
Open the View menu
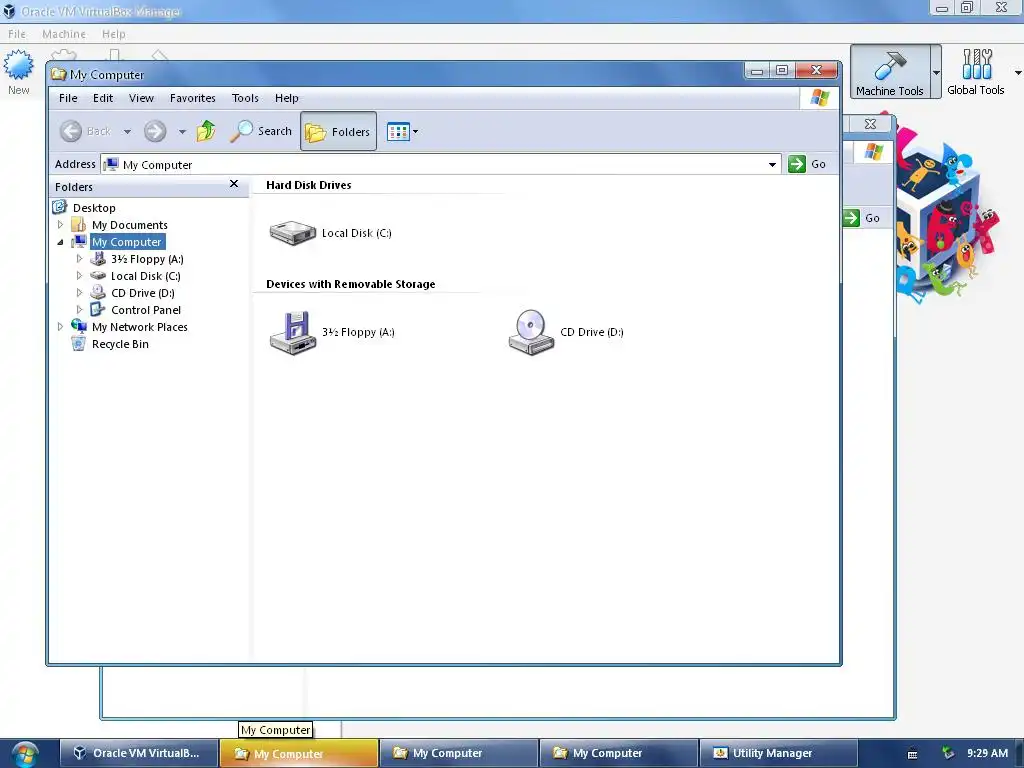coord(141,98)
